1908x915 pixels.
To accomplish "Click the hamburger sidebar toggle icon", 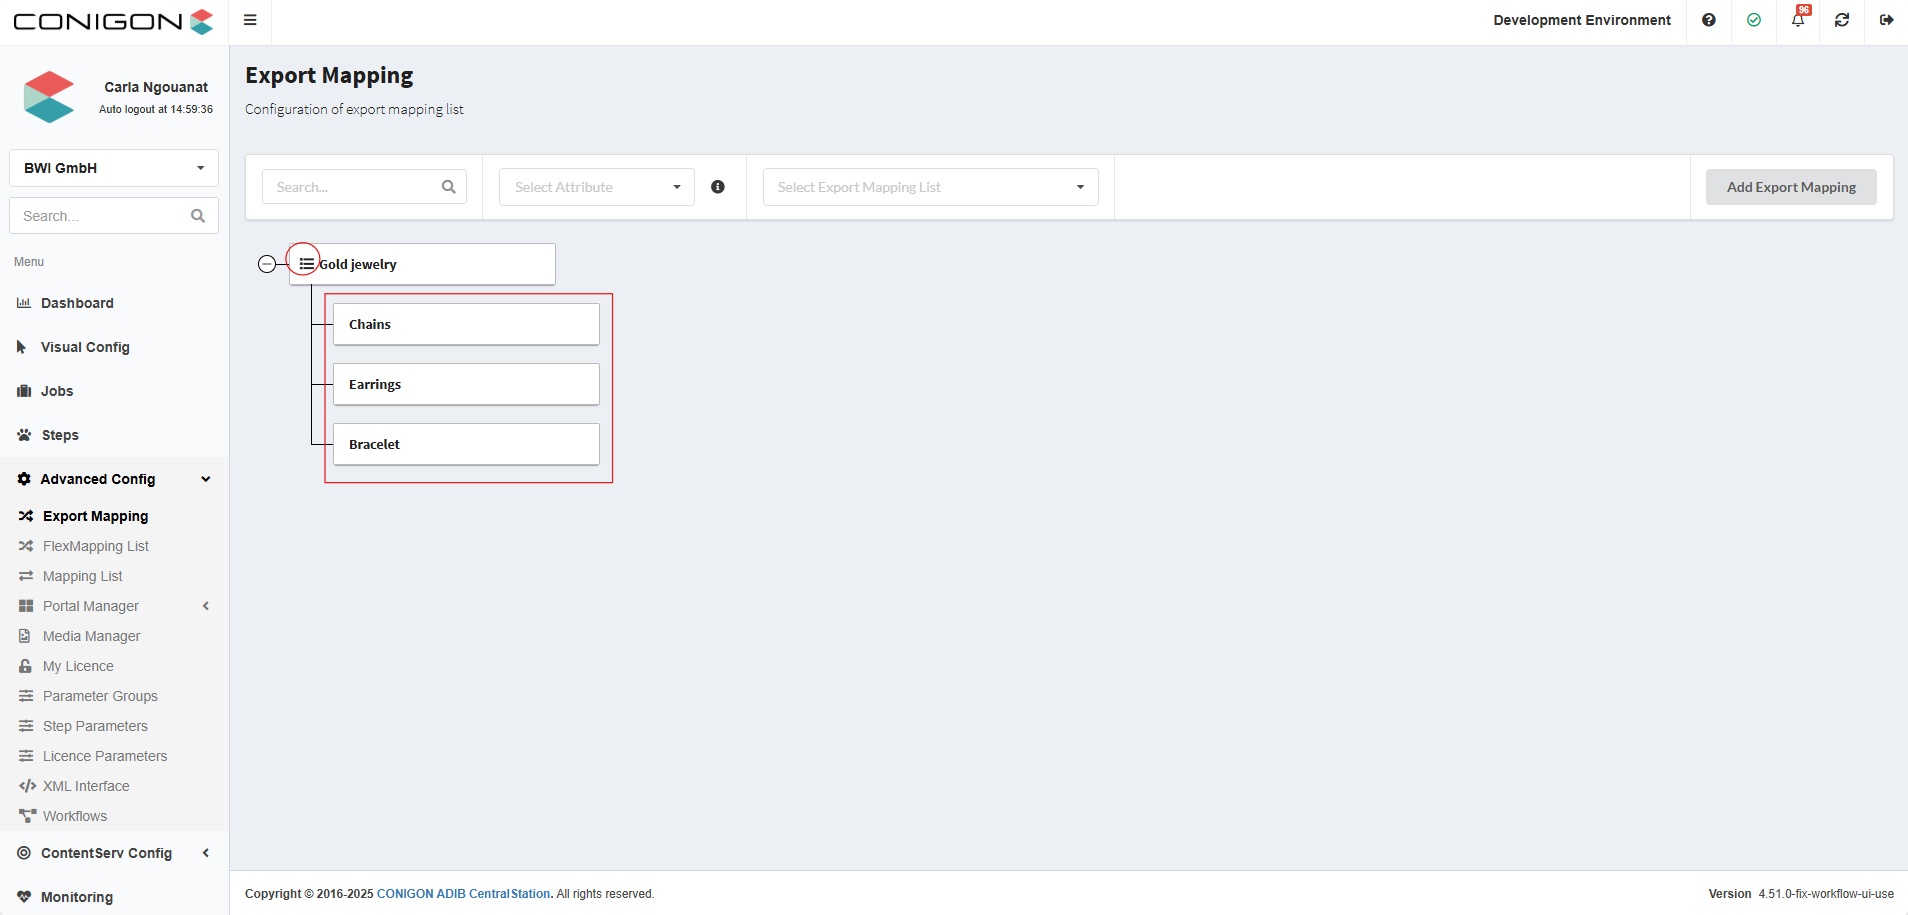I will point(250,20).
